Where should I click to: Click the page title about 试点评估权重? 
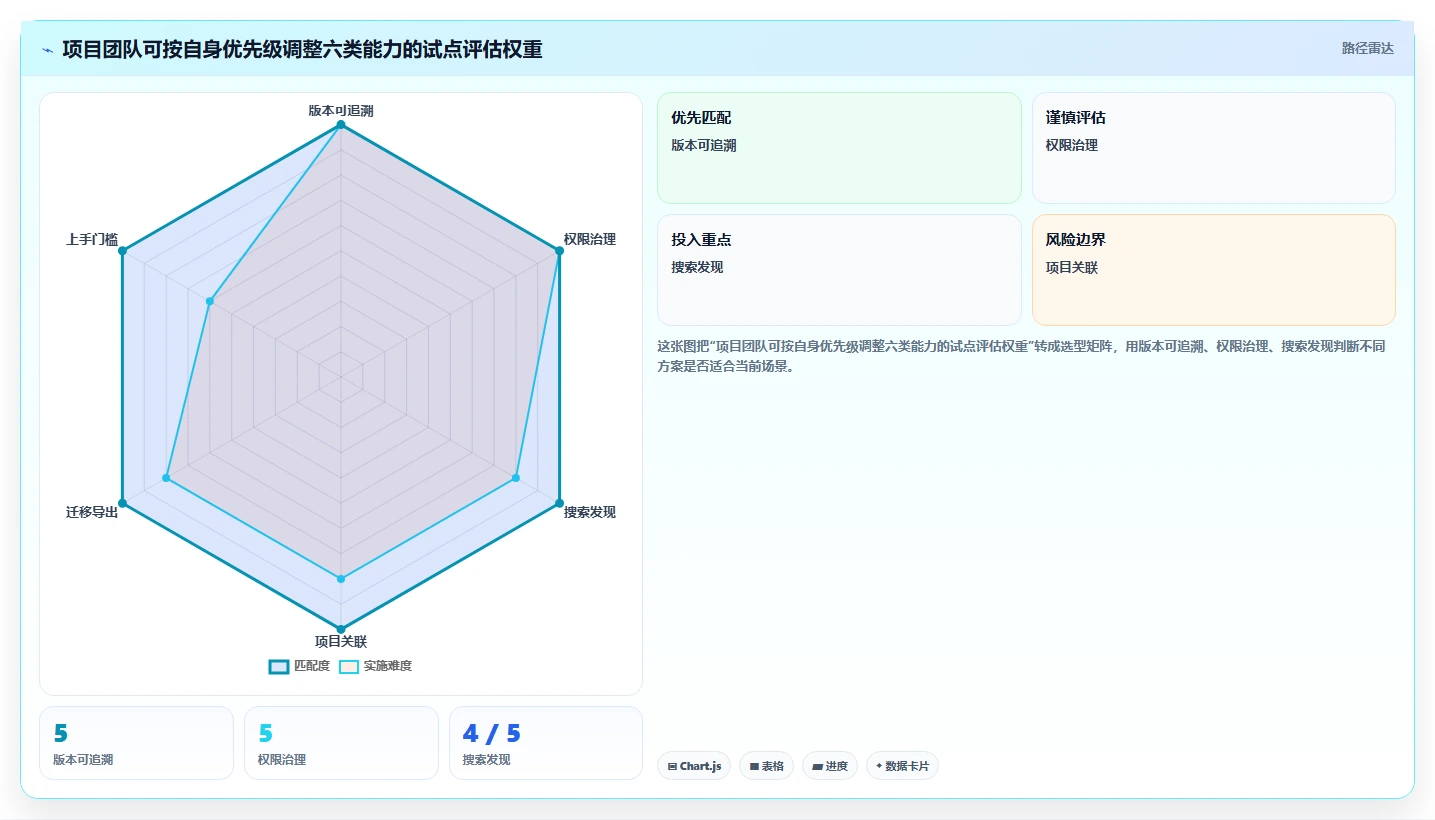click(x=302, y=49)
